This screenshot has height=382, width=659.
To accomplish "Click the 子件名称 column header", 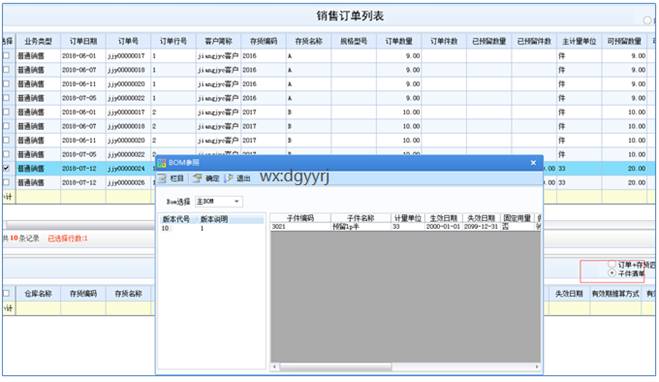I will coord(361,218).
